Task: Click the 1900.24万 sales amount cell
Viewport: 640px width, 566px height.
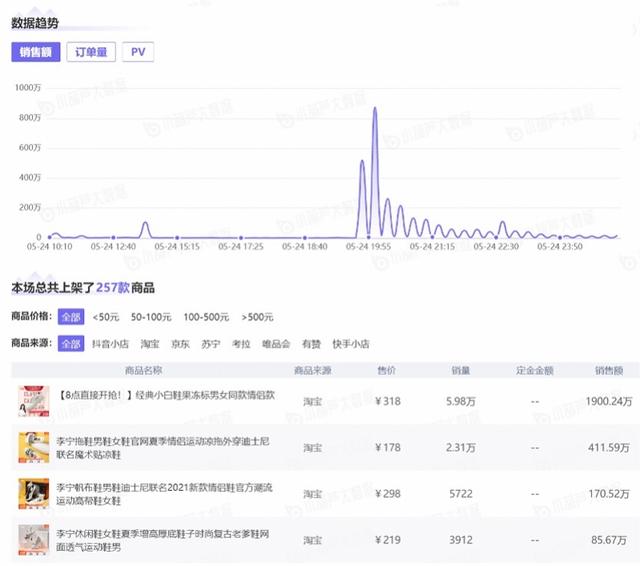Action: [x=609, y=401]
